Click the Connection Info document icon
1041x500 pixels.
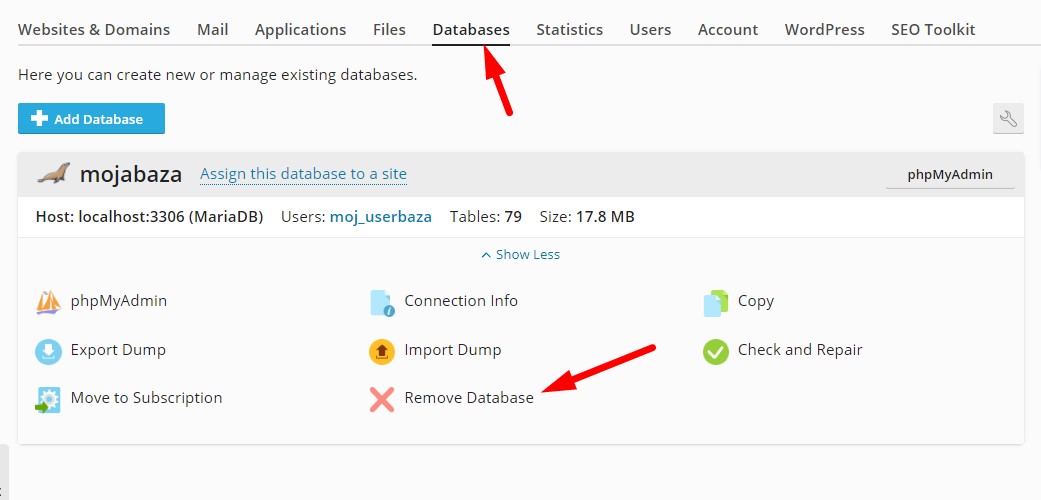382,303
